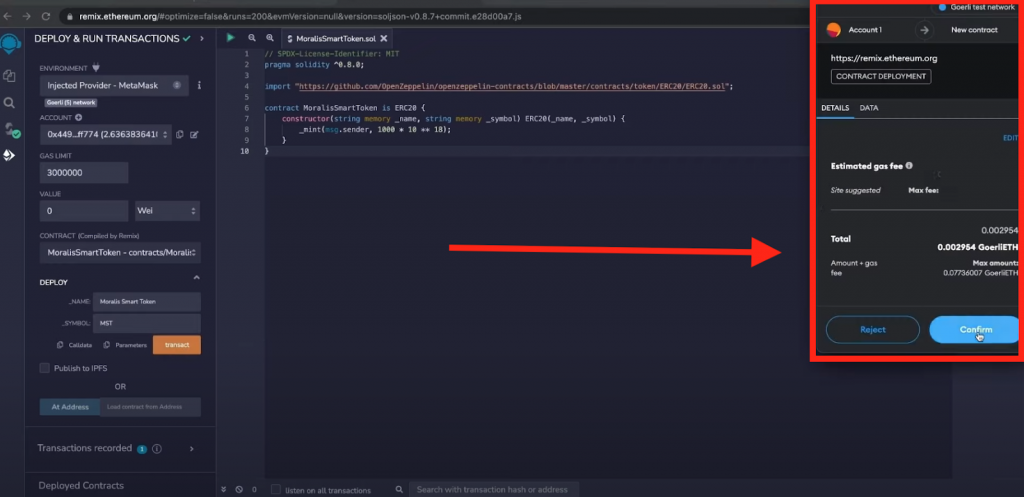The image size is (1024, 497).
Task: Close the MoralisSmartToken.sol tab
Action: 383,39
